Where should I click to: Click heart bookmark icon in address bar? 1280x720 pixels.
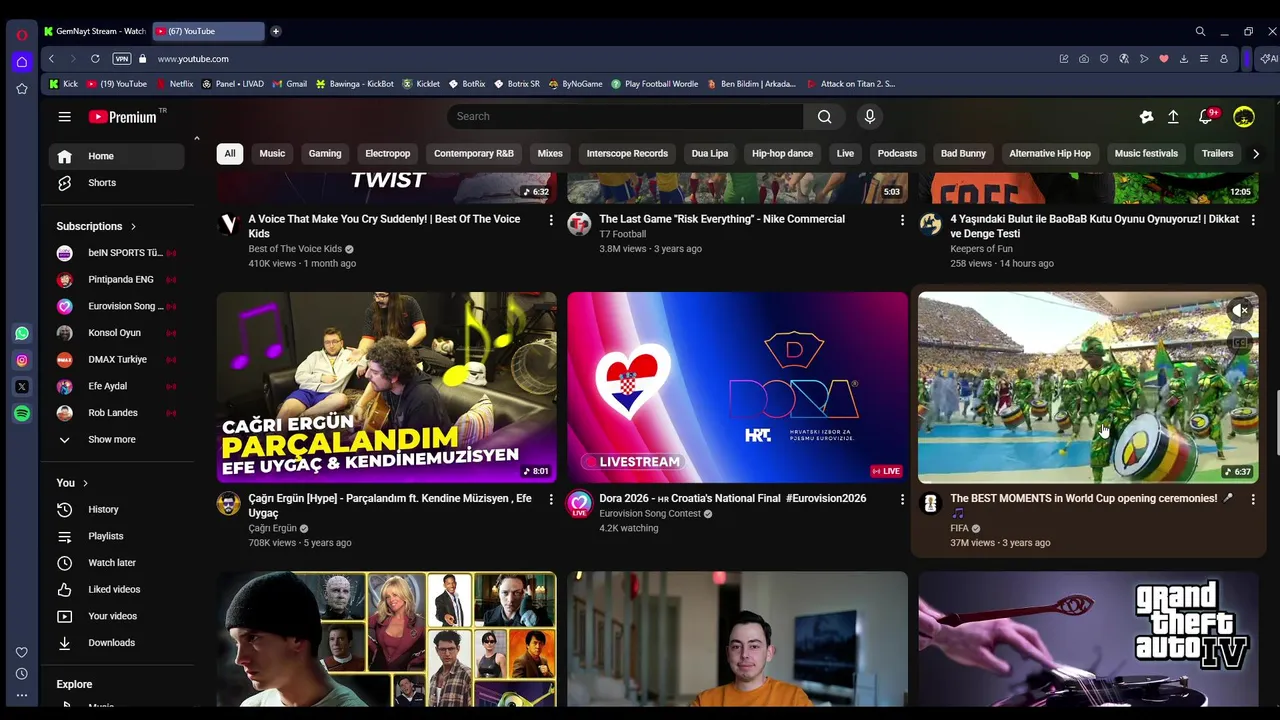[1164, 59]
